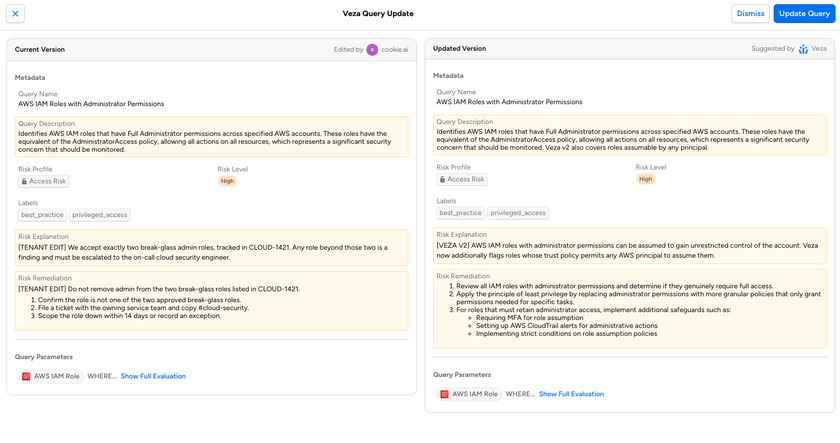The width and height of the screenshot is (840, 443).
Task: Click '[VEZA V2] AWS IAM roles' explanation text
Action: [627, 250]
